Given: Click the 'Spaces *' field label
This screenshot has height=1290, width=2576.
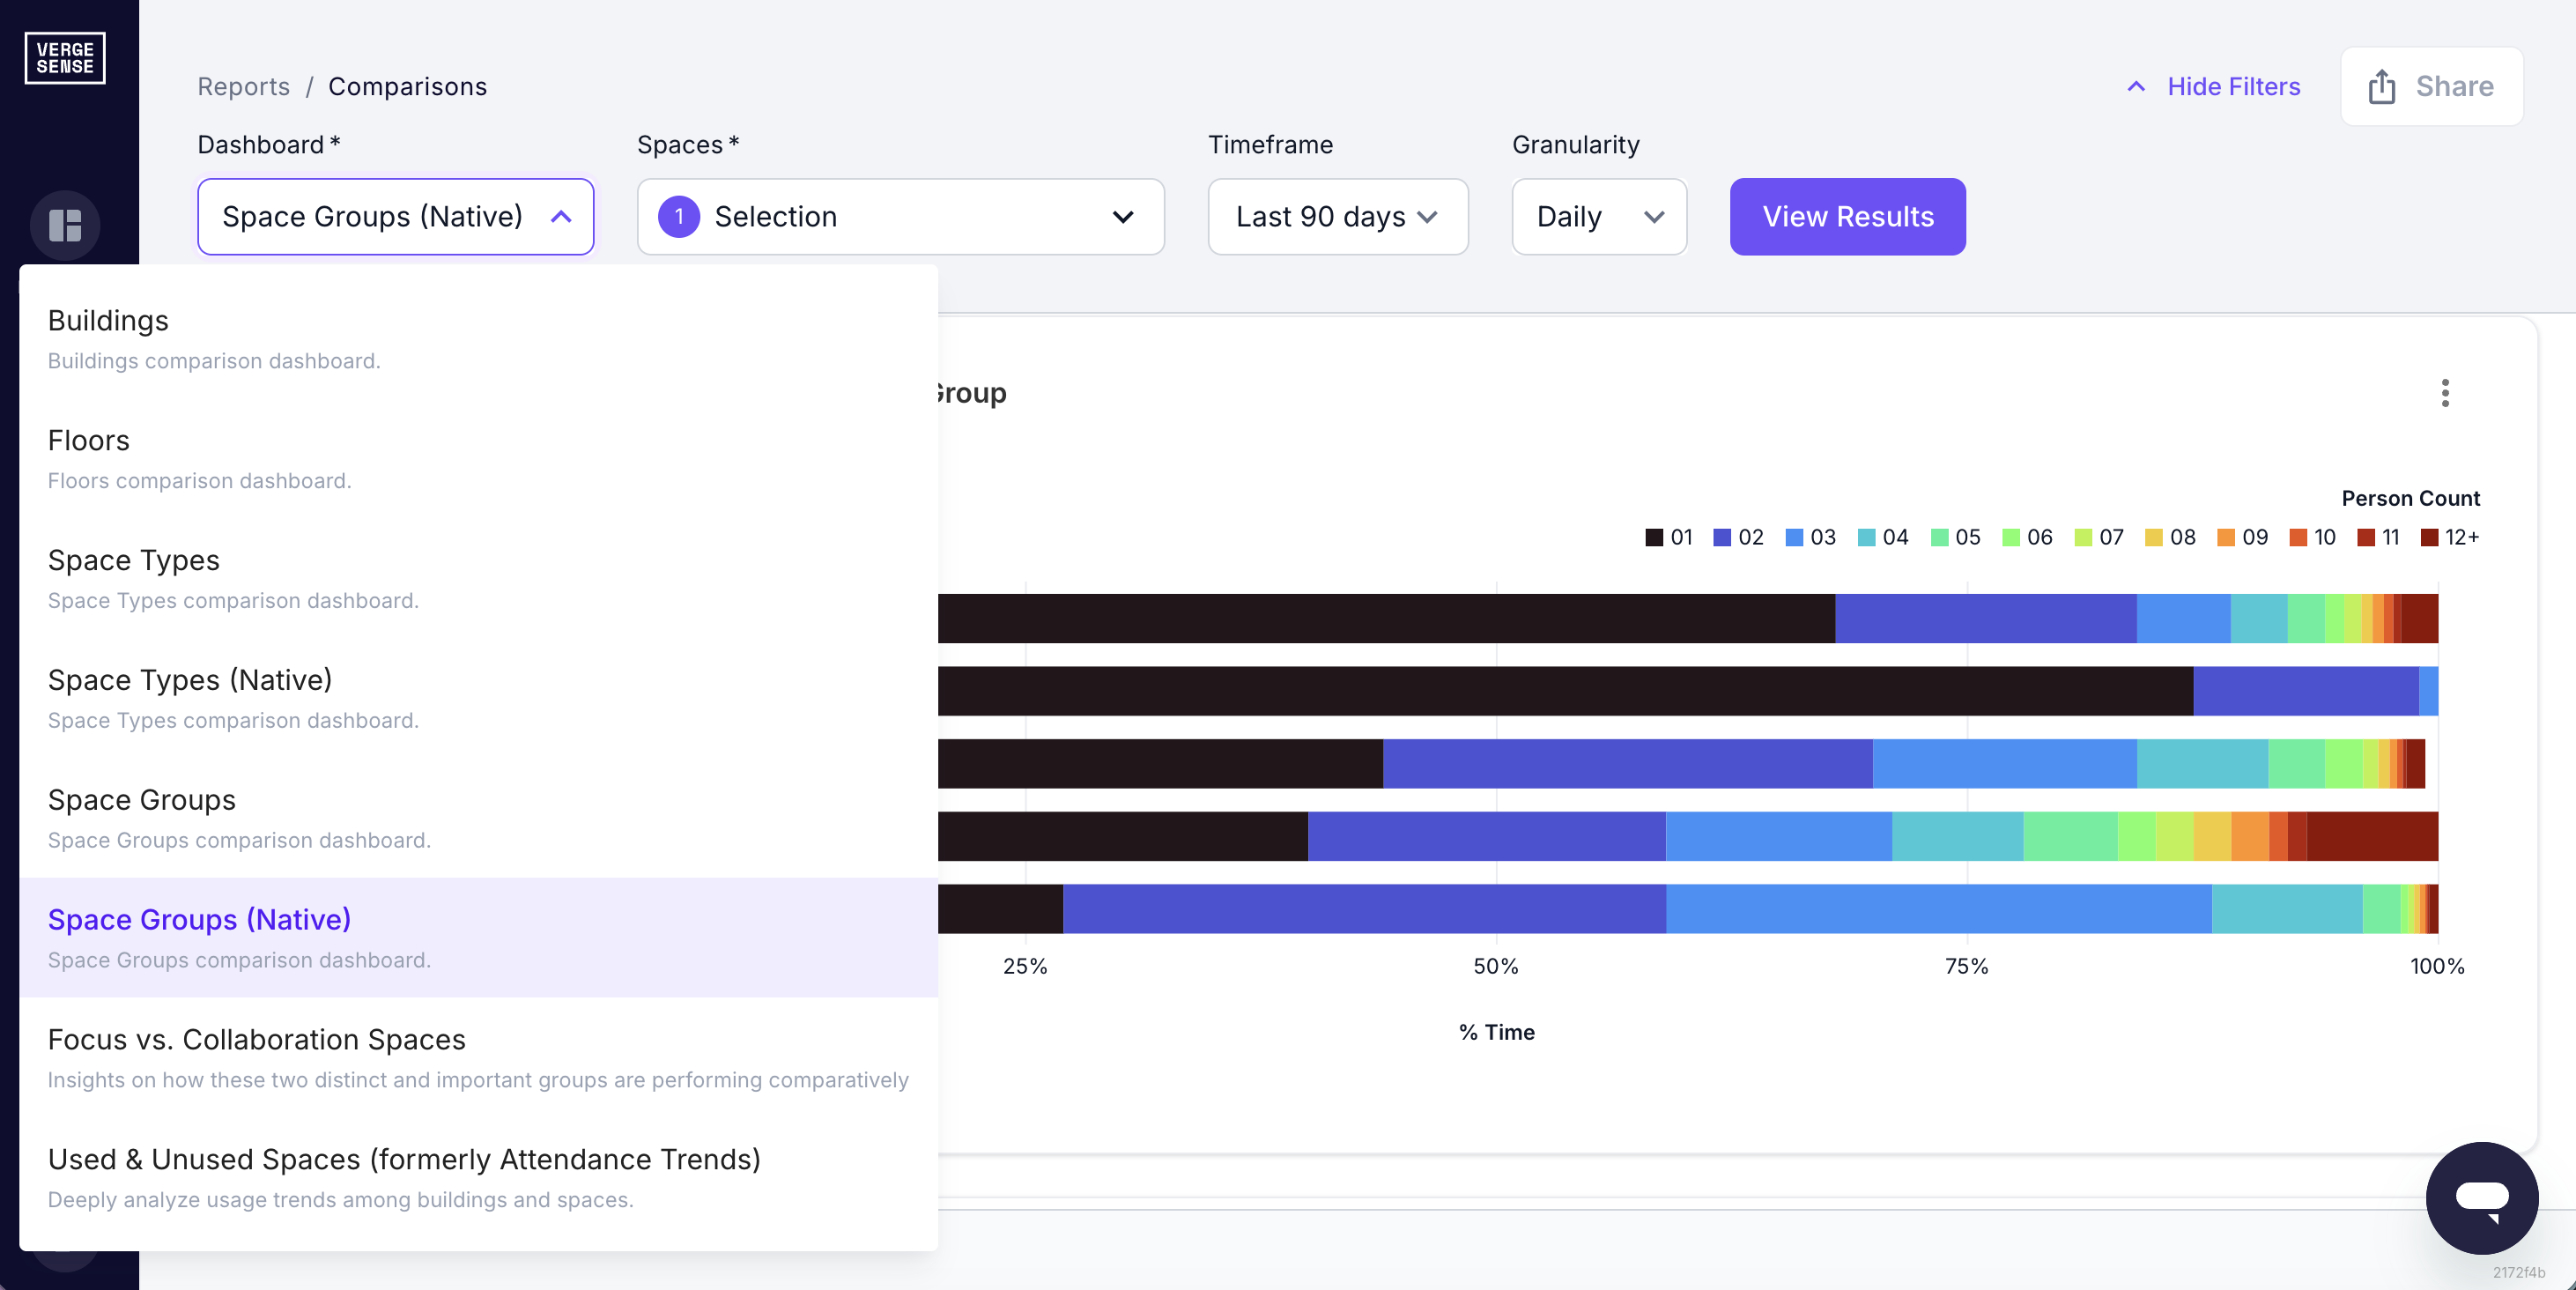Looking at the screenshot, I should (x=688, y=145).
